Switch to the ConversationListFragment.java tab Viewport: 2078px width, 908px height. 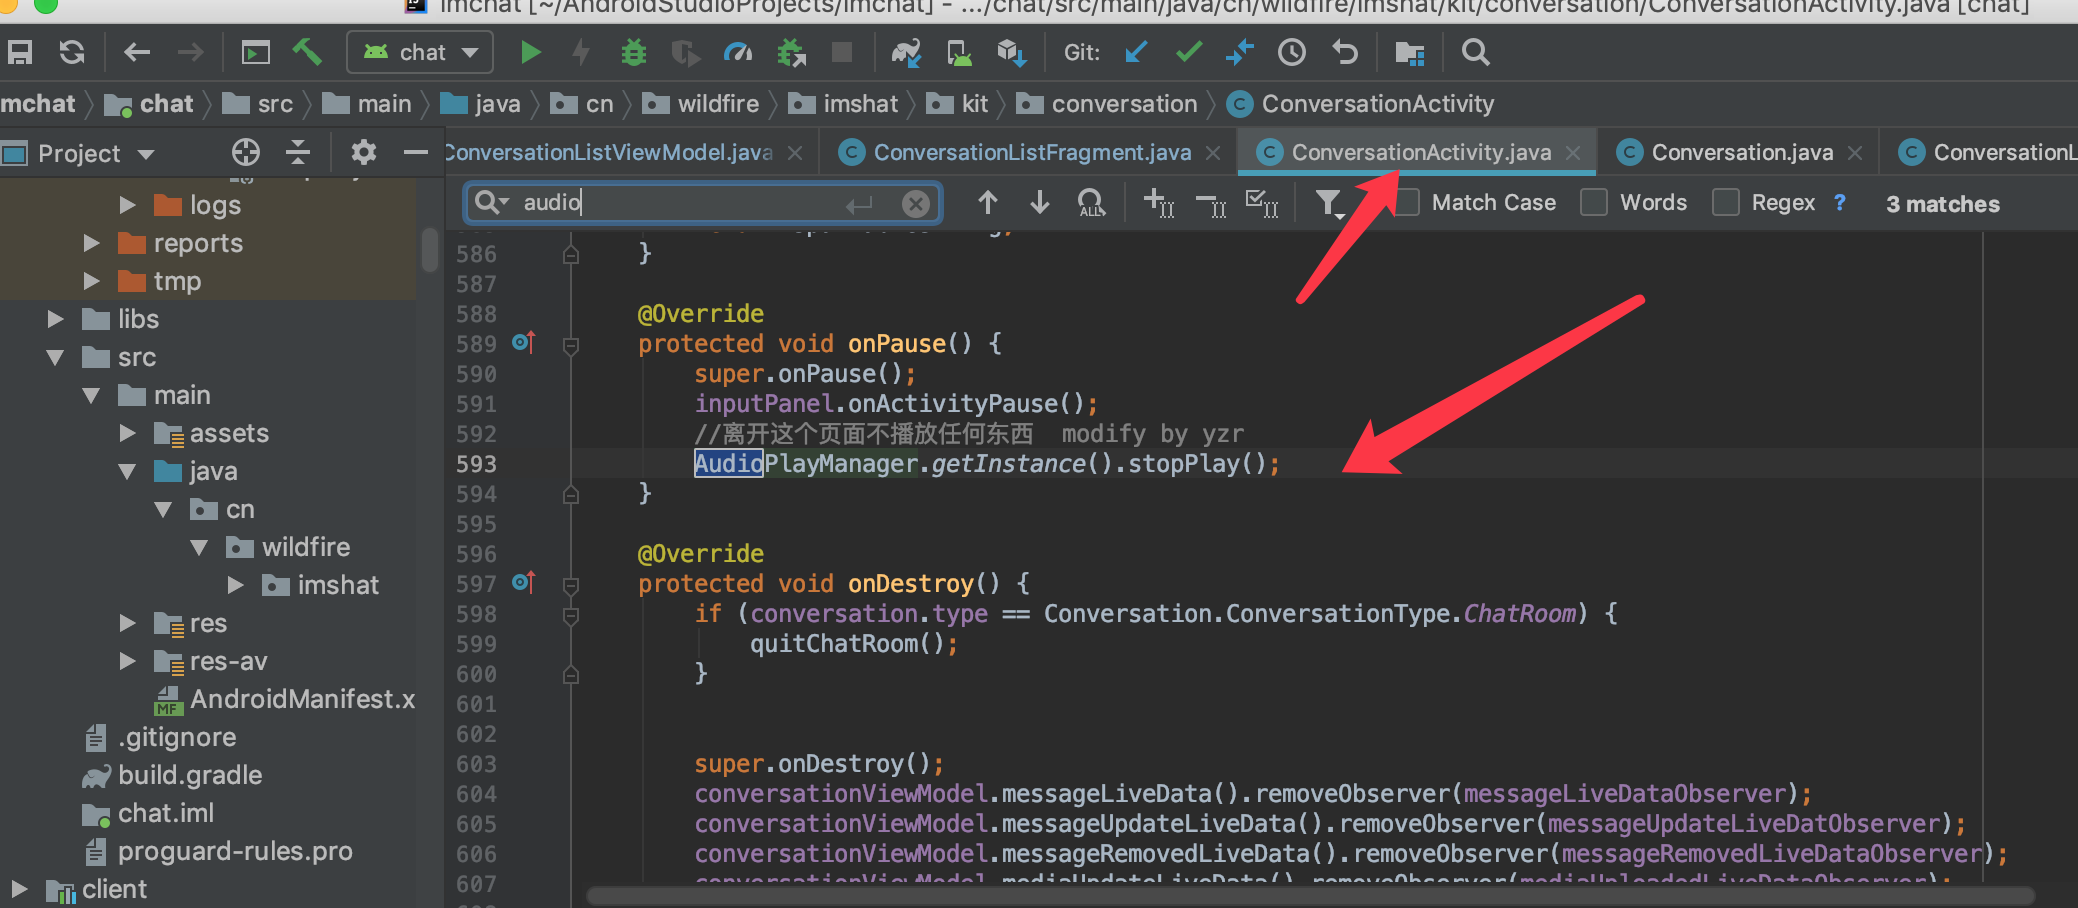pyautogui.click(x=1030, y=152)
